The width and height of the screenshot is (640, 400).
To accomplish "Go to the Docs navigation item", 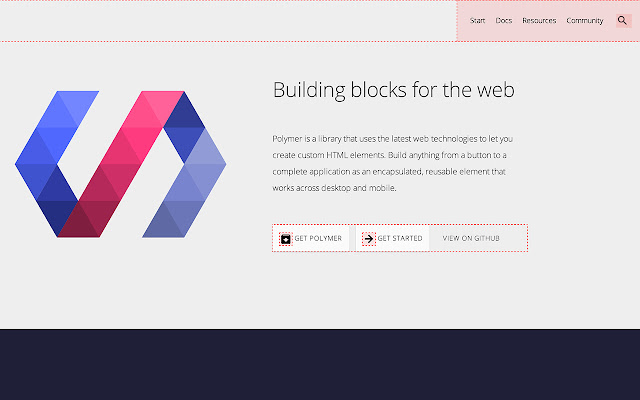I will 504,20.
